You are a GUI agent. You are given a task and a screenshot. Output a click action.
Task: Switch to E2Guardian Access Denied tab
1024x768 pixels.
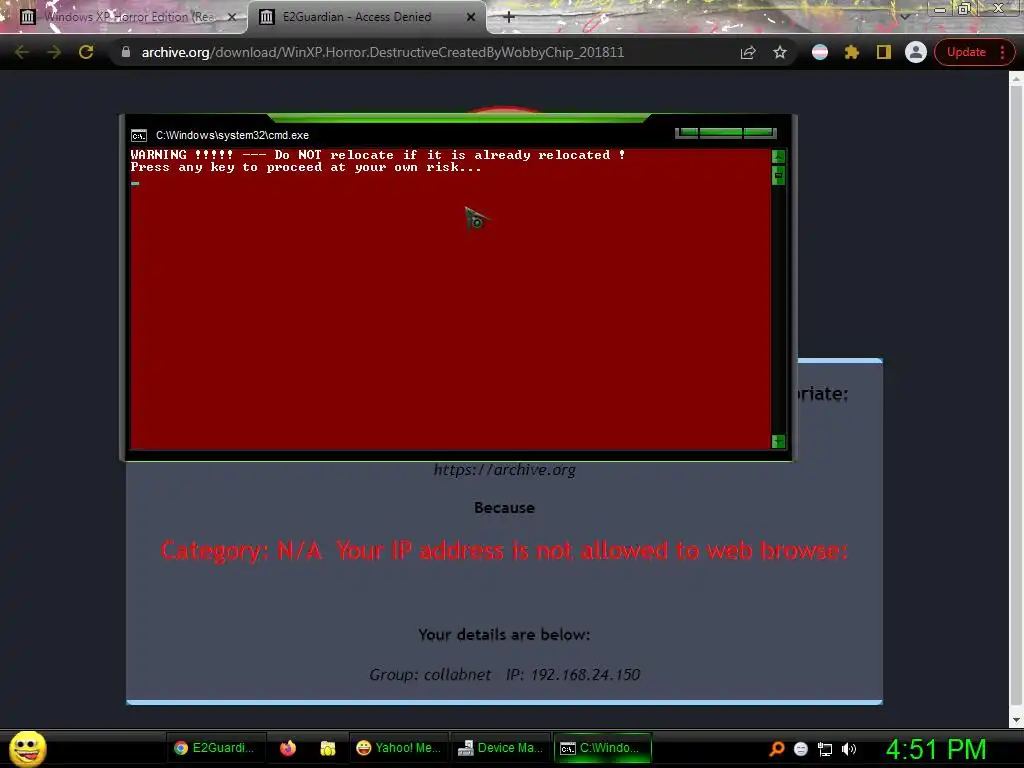tap(367, 17)
